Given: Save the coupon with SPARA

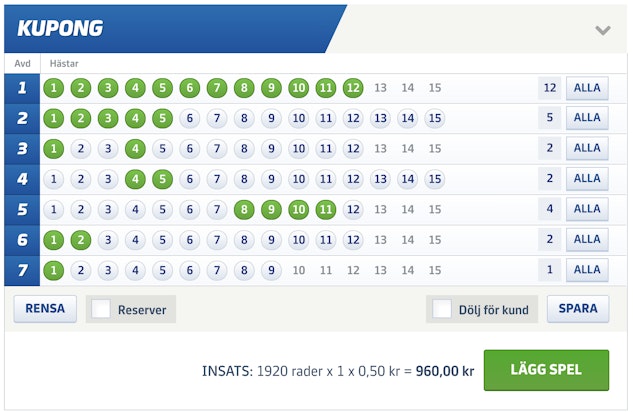Looking at the screenshot, I should [x=578, y=309].
